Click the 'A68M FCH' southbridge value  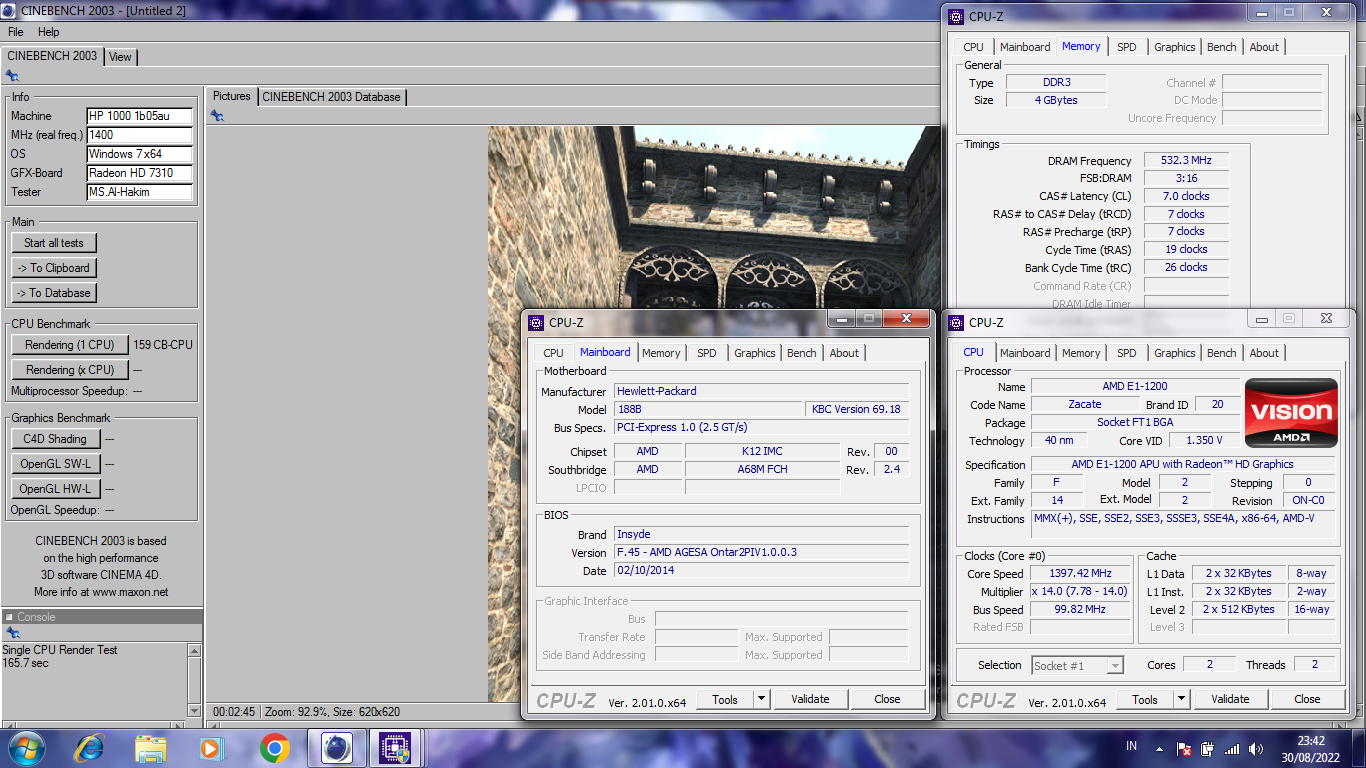[x=761, y=470]
